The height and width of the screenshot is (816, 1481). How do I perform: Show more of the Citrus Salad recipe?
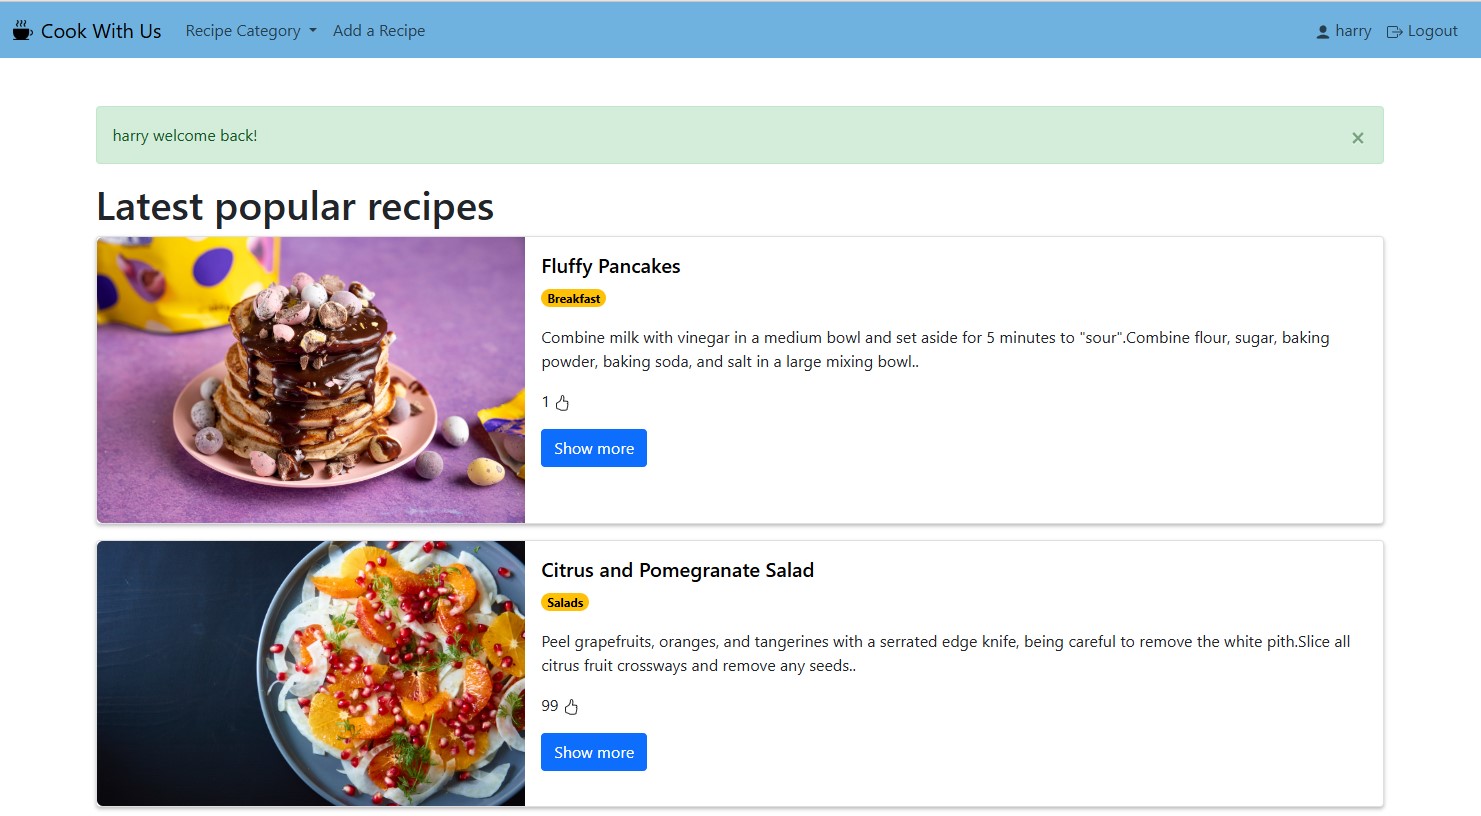coord(594,752)
